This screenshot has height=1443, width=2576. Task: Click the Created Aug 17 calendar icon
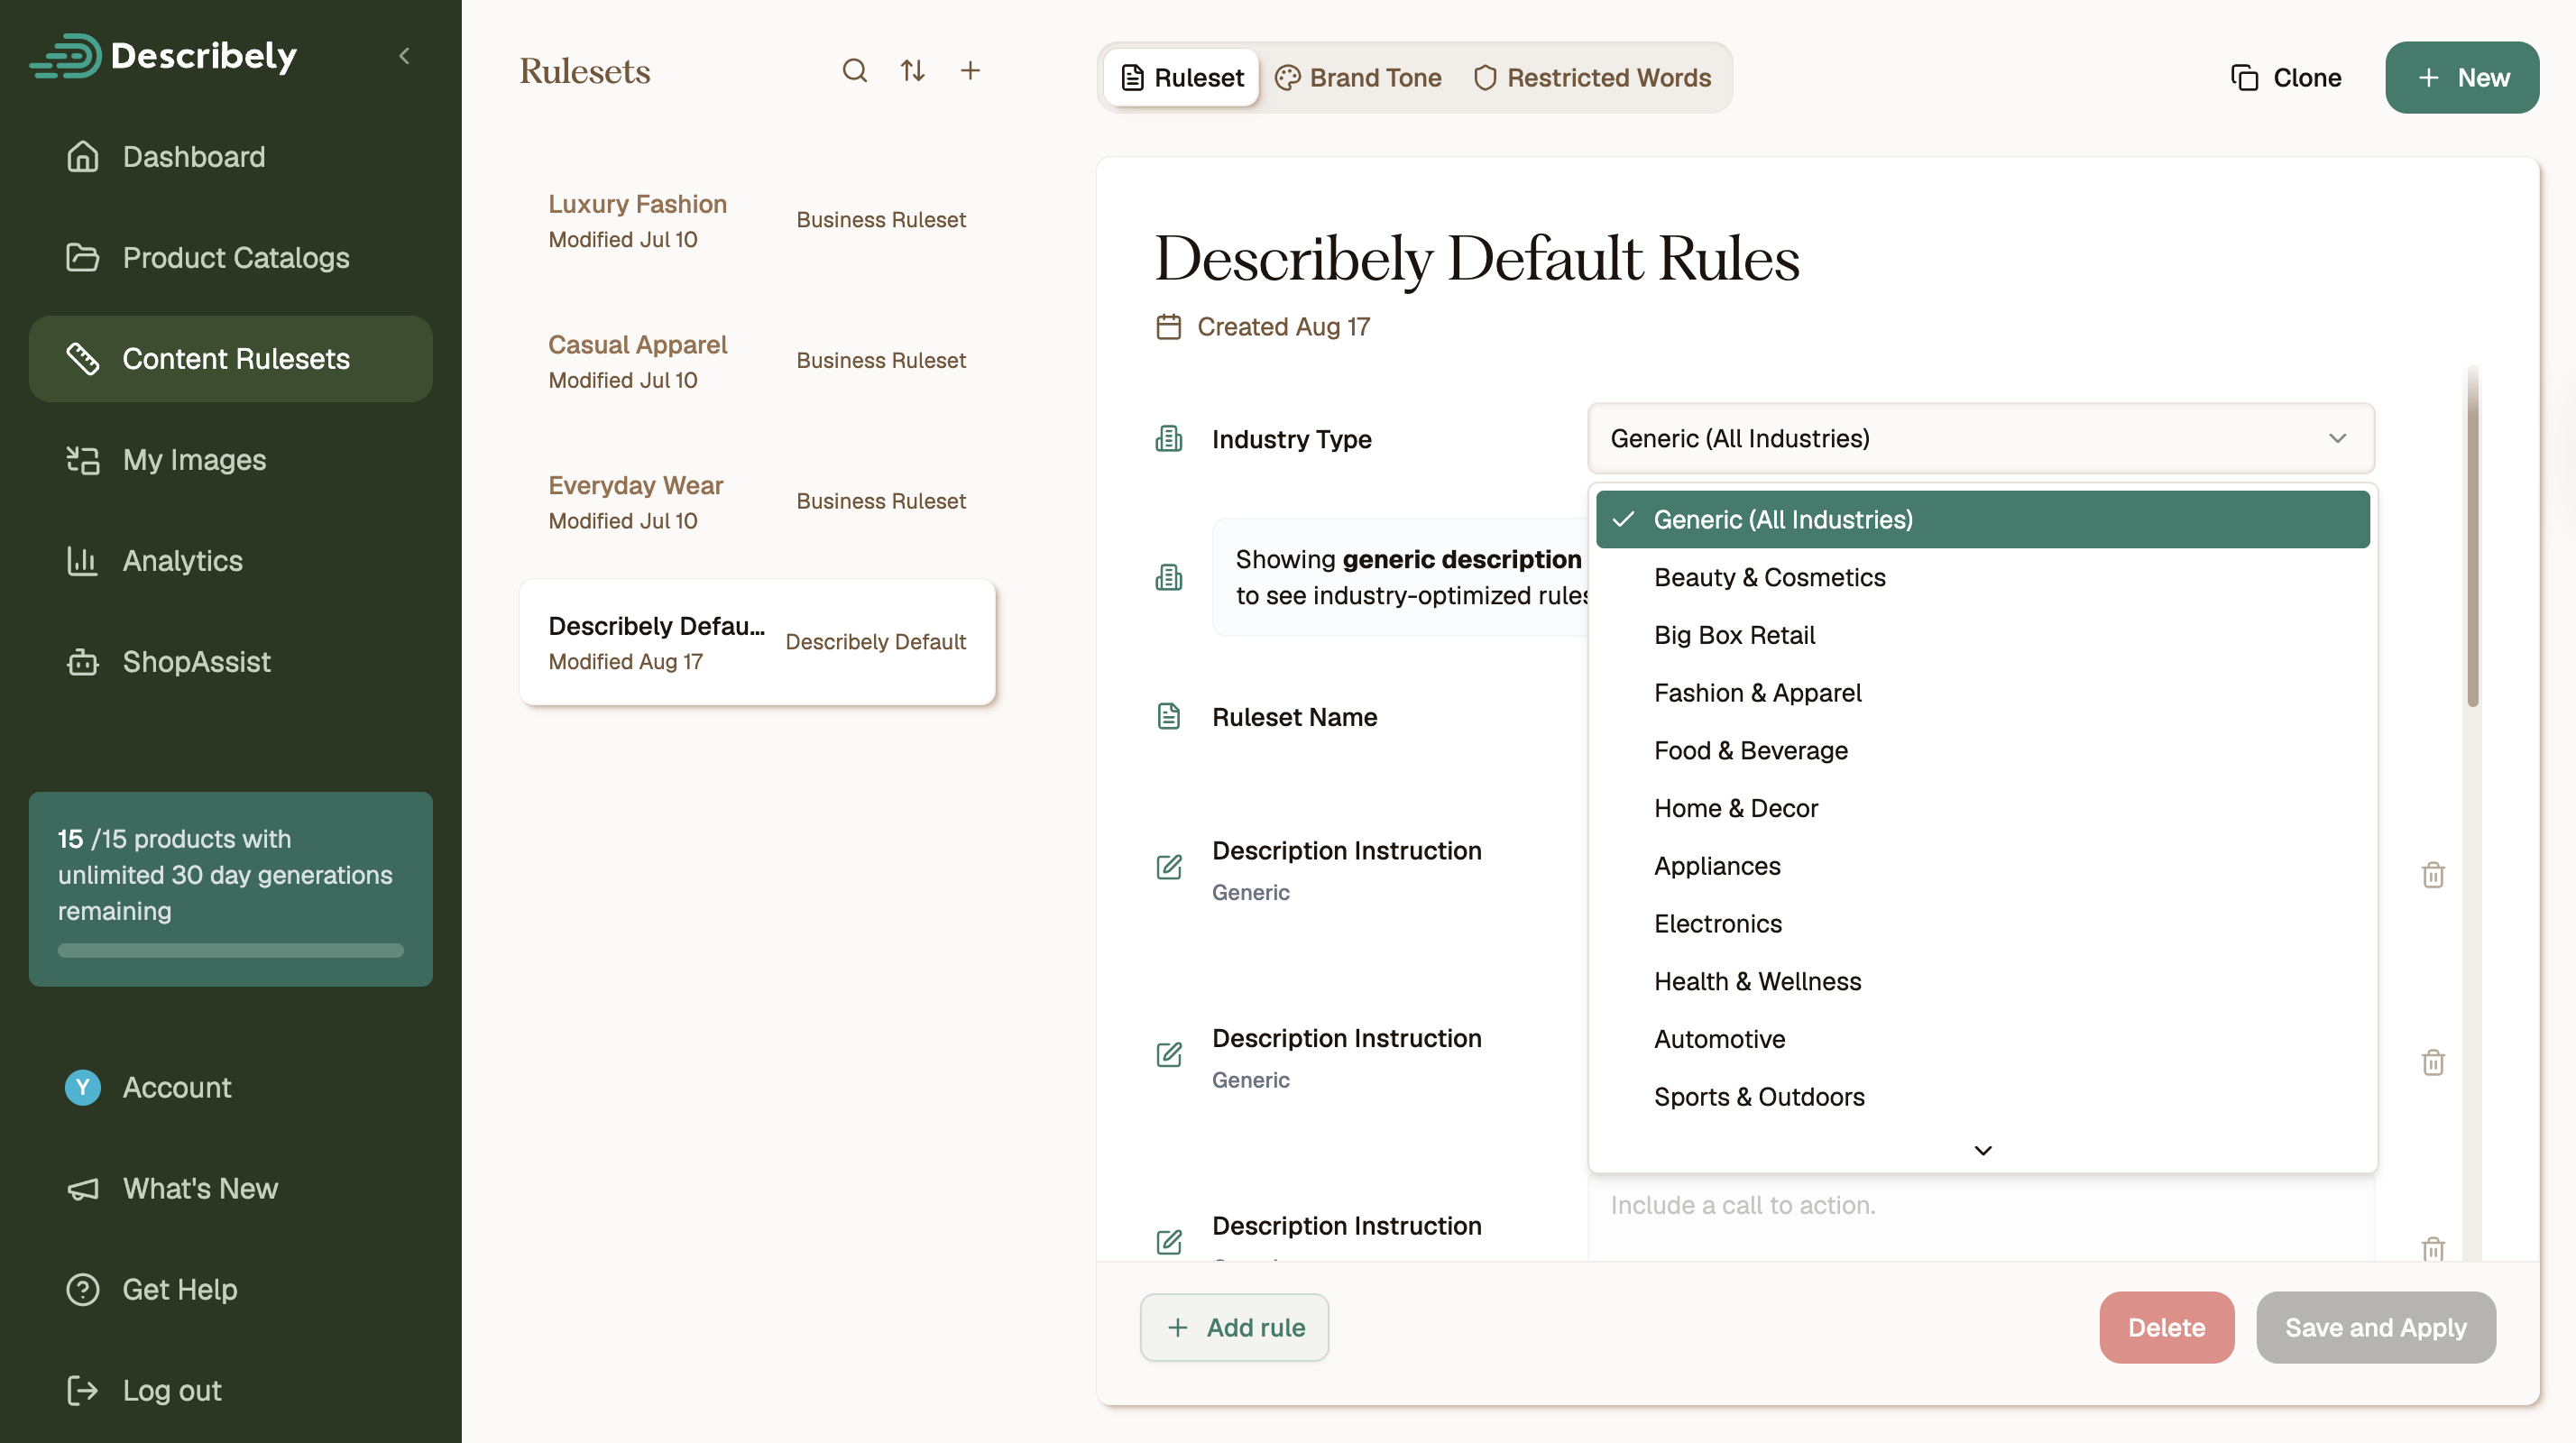[x=1169, y=327]
